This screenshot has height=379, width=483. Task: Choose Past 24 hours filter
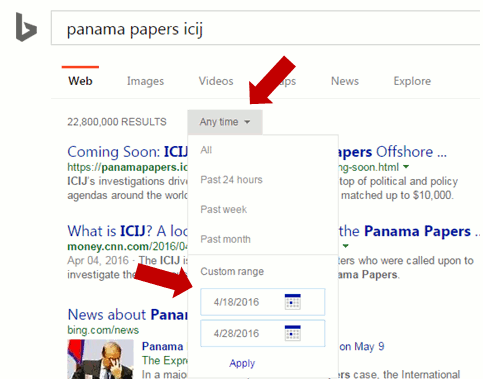pyautogui.click(x=231, y=180)
